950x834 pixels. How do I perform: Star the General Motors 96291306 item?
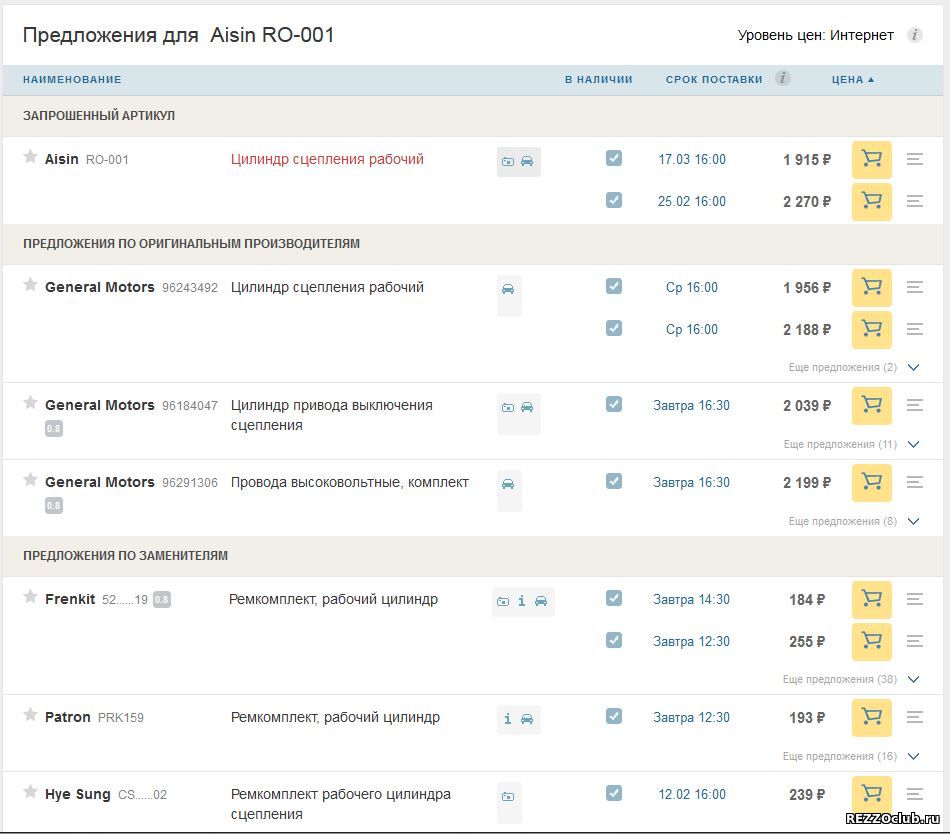pyautogui.click(x=30, y=480)
